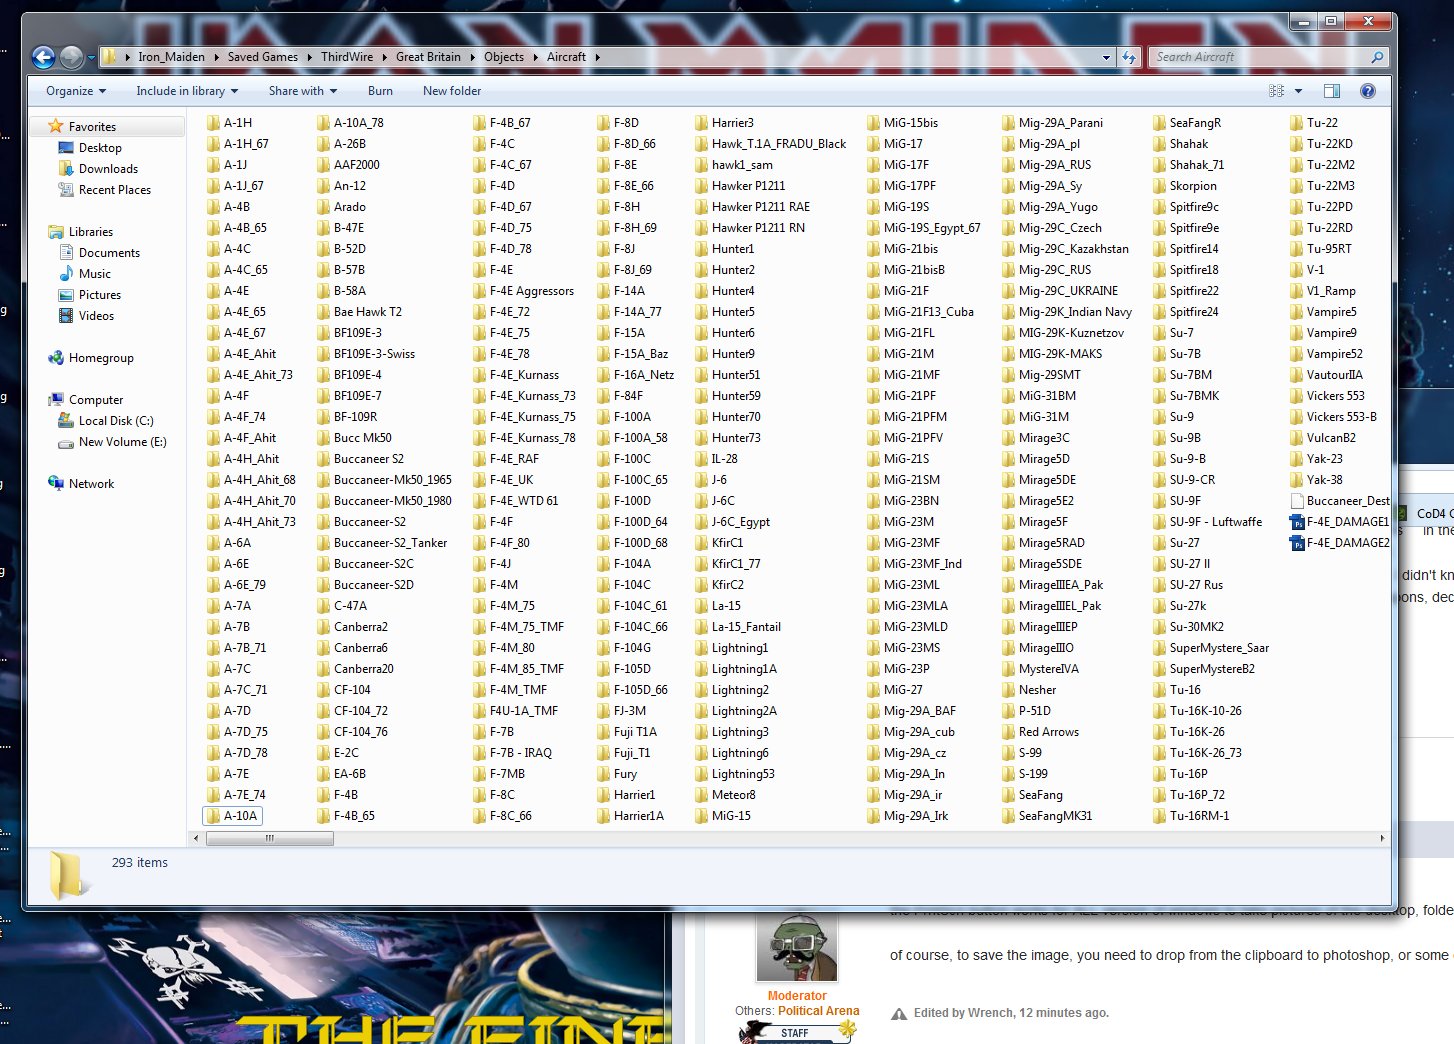Select the folder named "Su-30MK2"
Viewport: 1454px width, 1044px height.
(1188, 627)
